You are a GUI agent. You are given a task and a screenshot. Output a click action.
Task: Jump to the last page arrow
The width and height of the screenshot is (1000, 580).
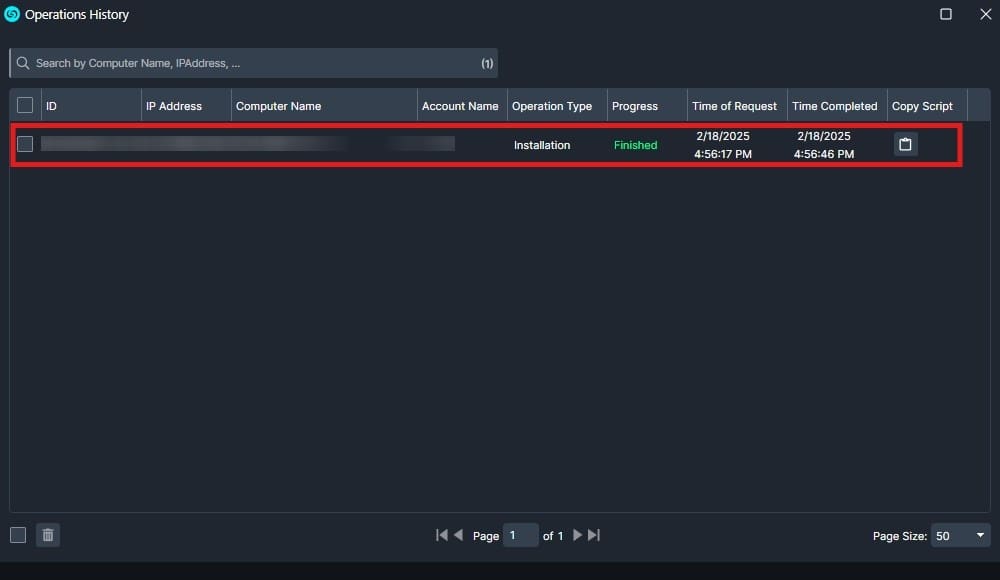[594, 535]
